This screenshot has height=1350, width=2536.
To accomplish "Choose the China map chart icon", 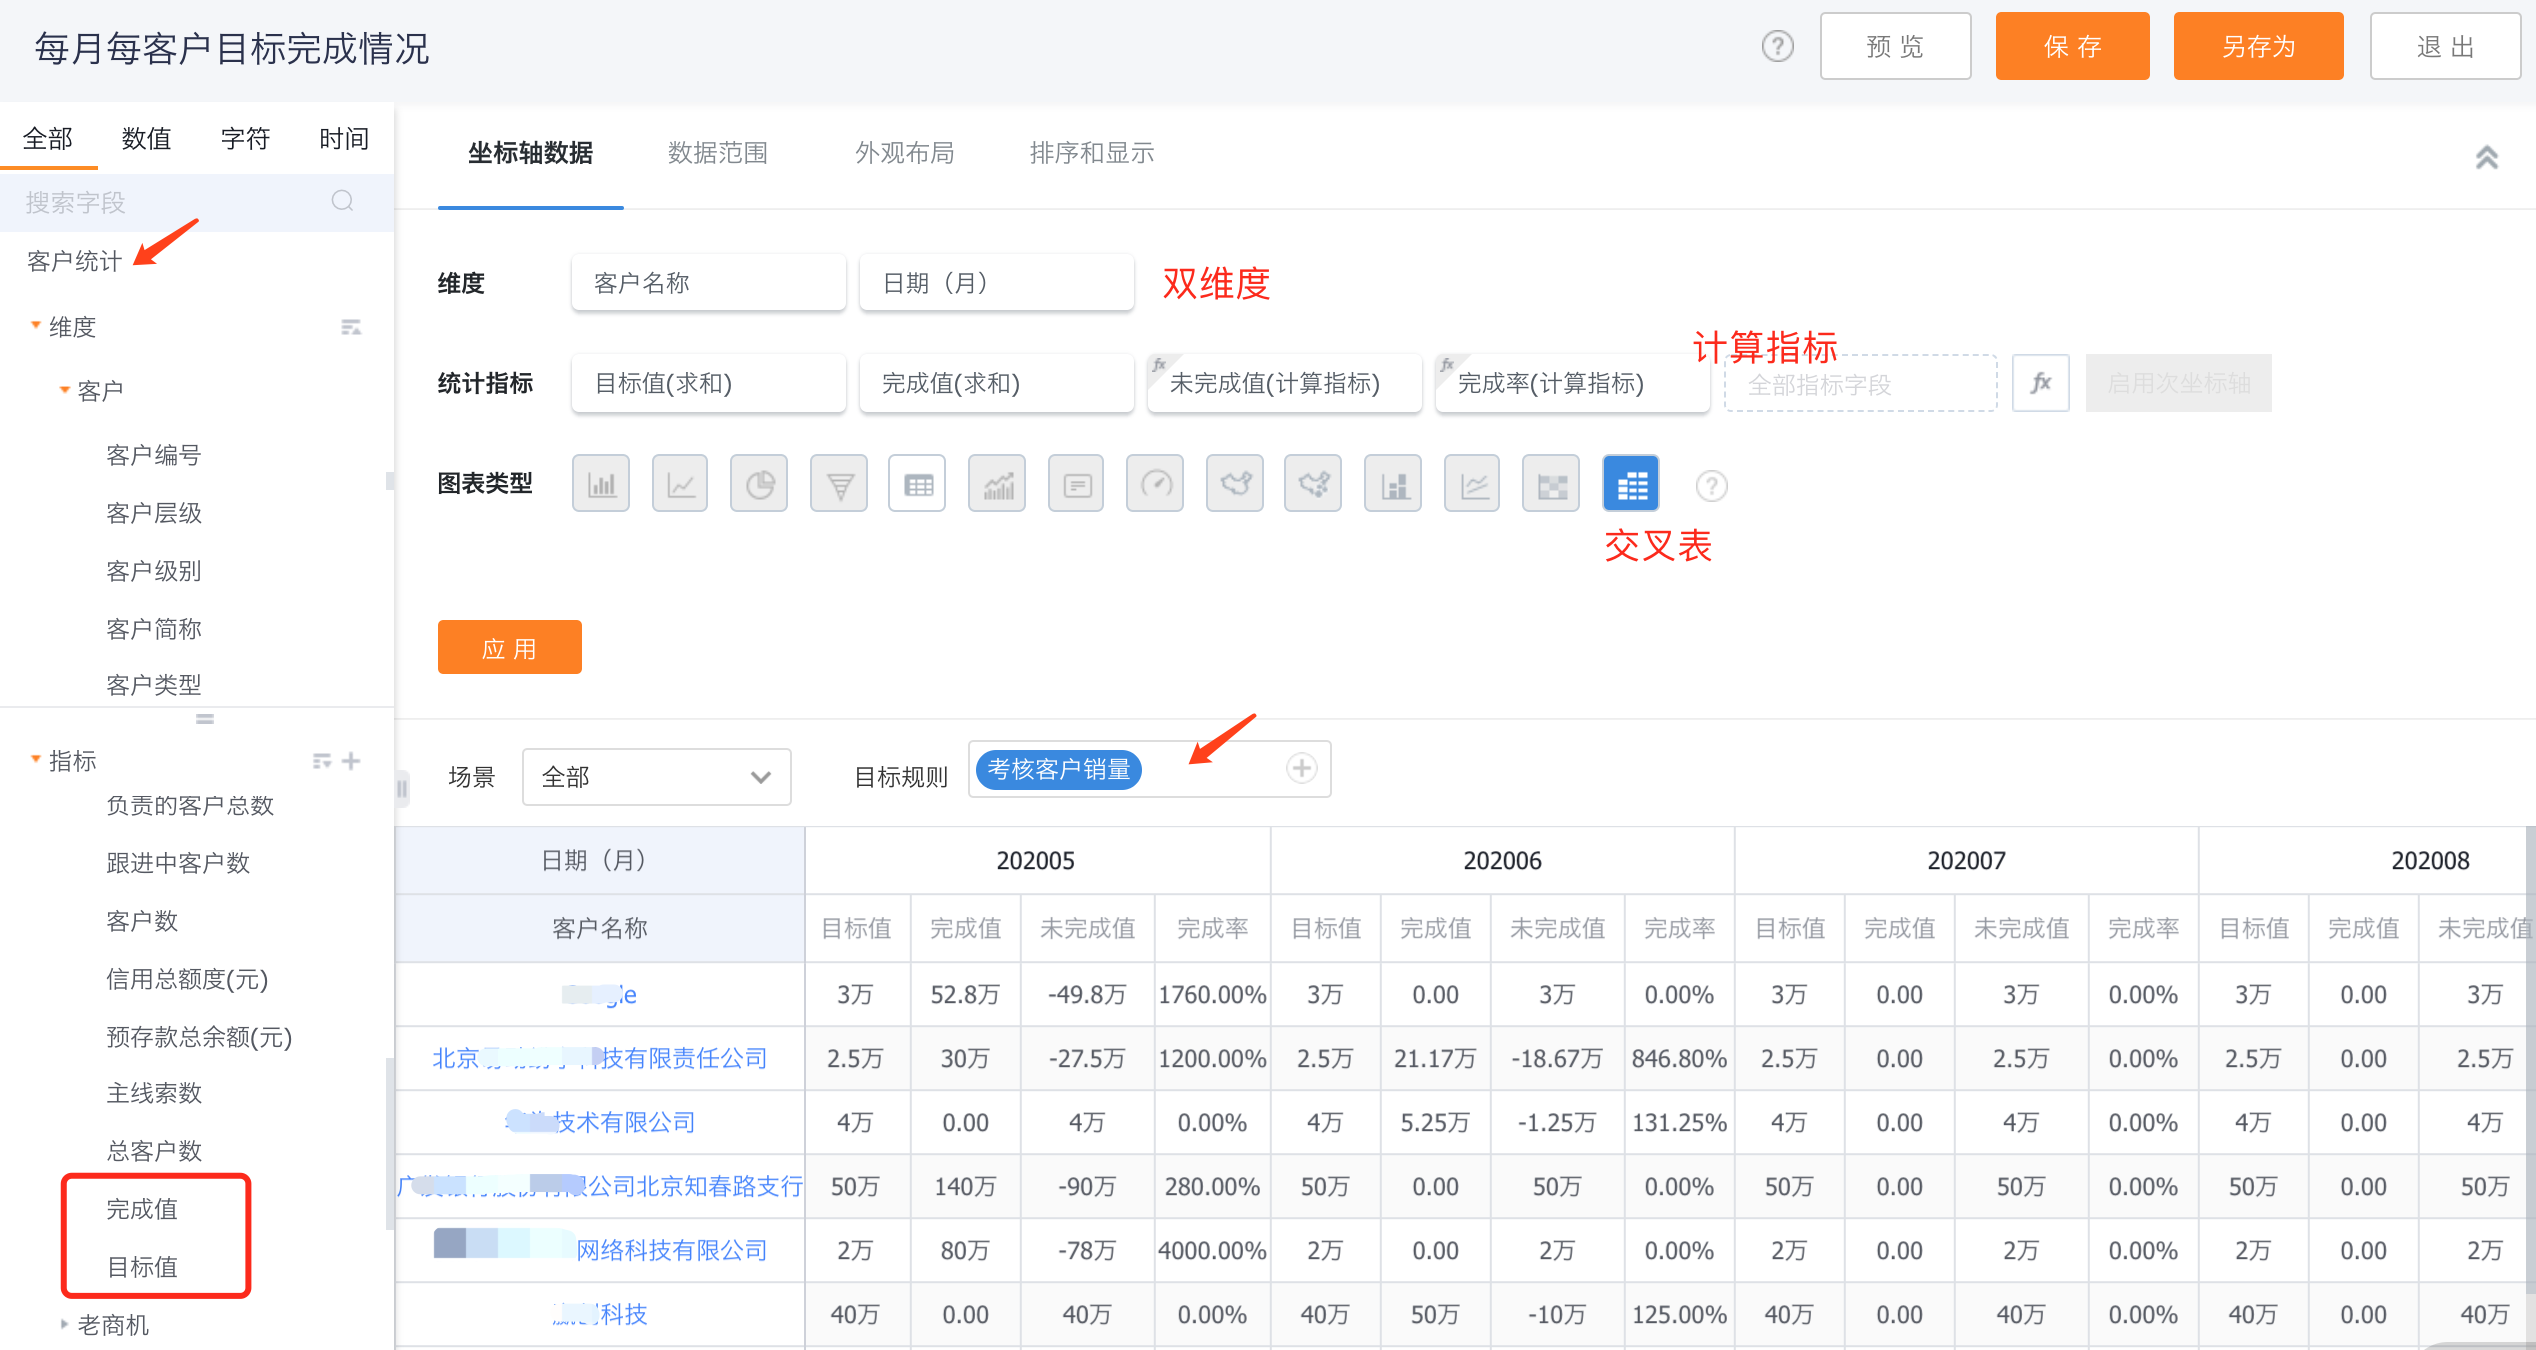I will pyautogui.click(x=1234, y=485).
